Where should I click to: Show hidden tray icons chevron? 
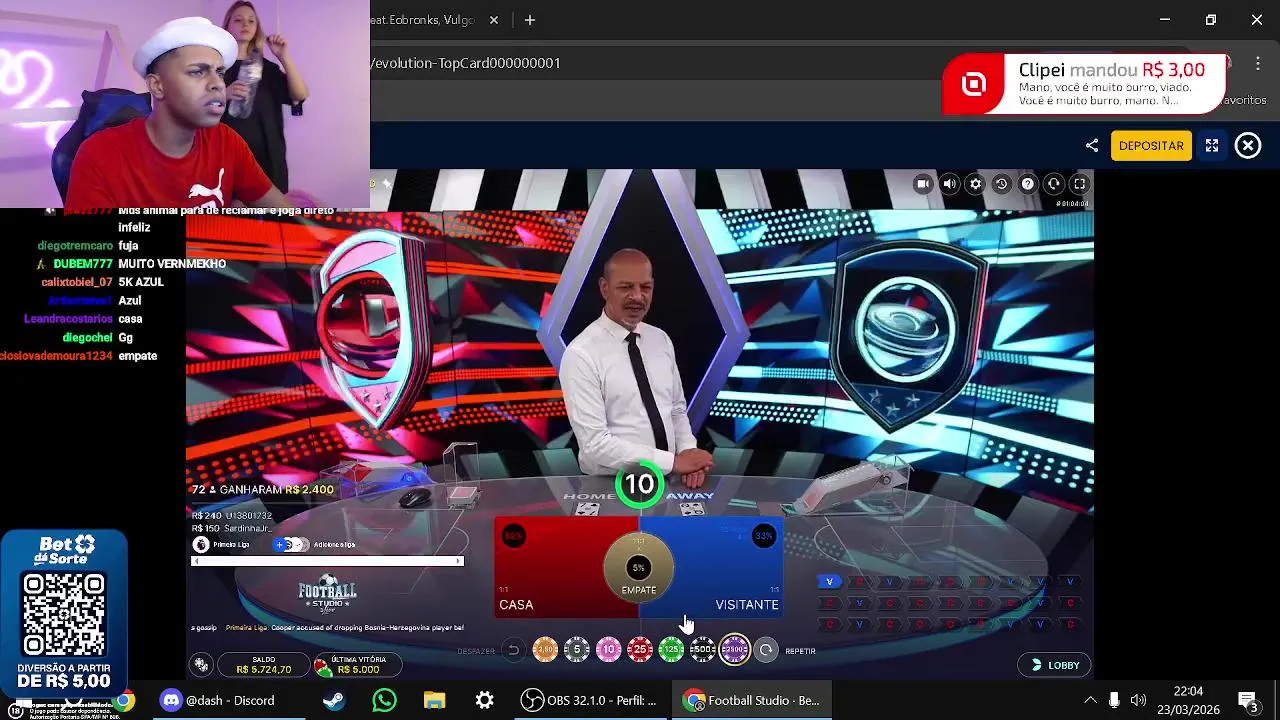click(1090, 700)
